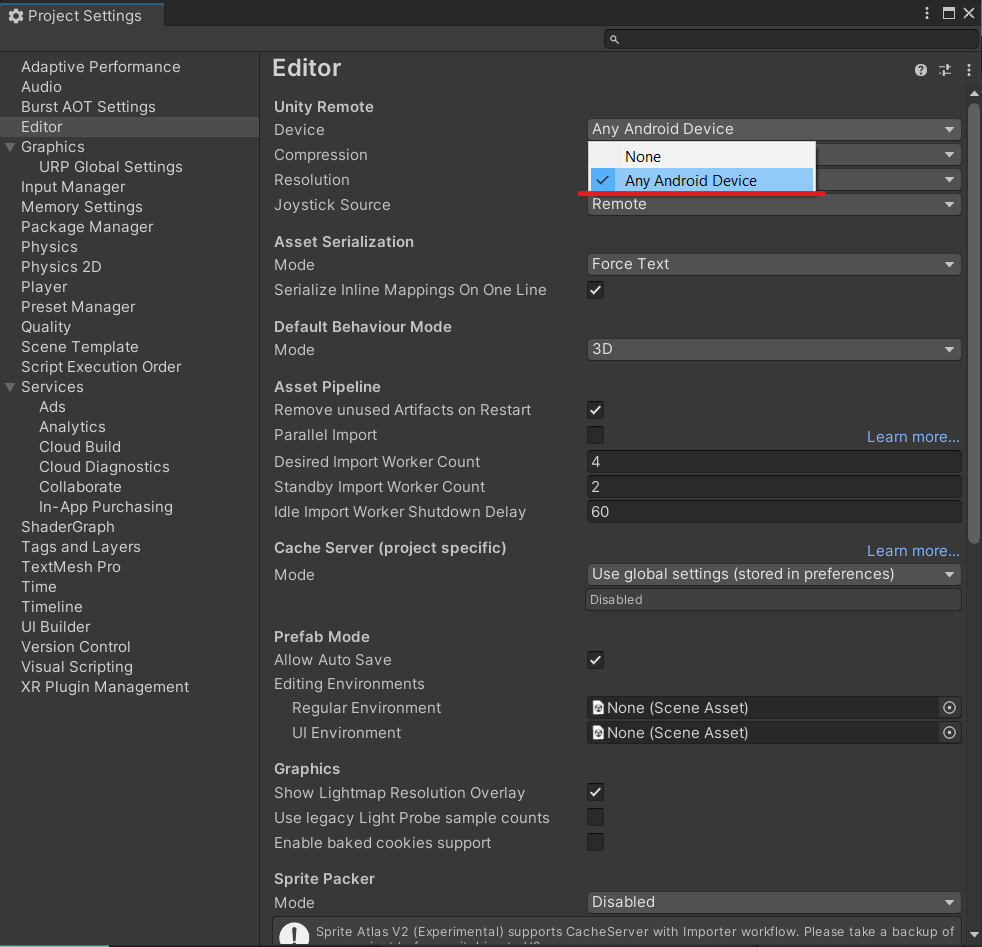The width and height of the screenshot is (982, 947).
Task: Open the Cache Server Mode dropdown
Action: 773,574
